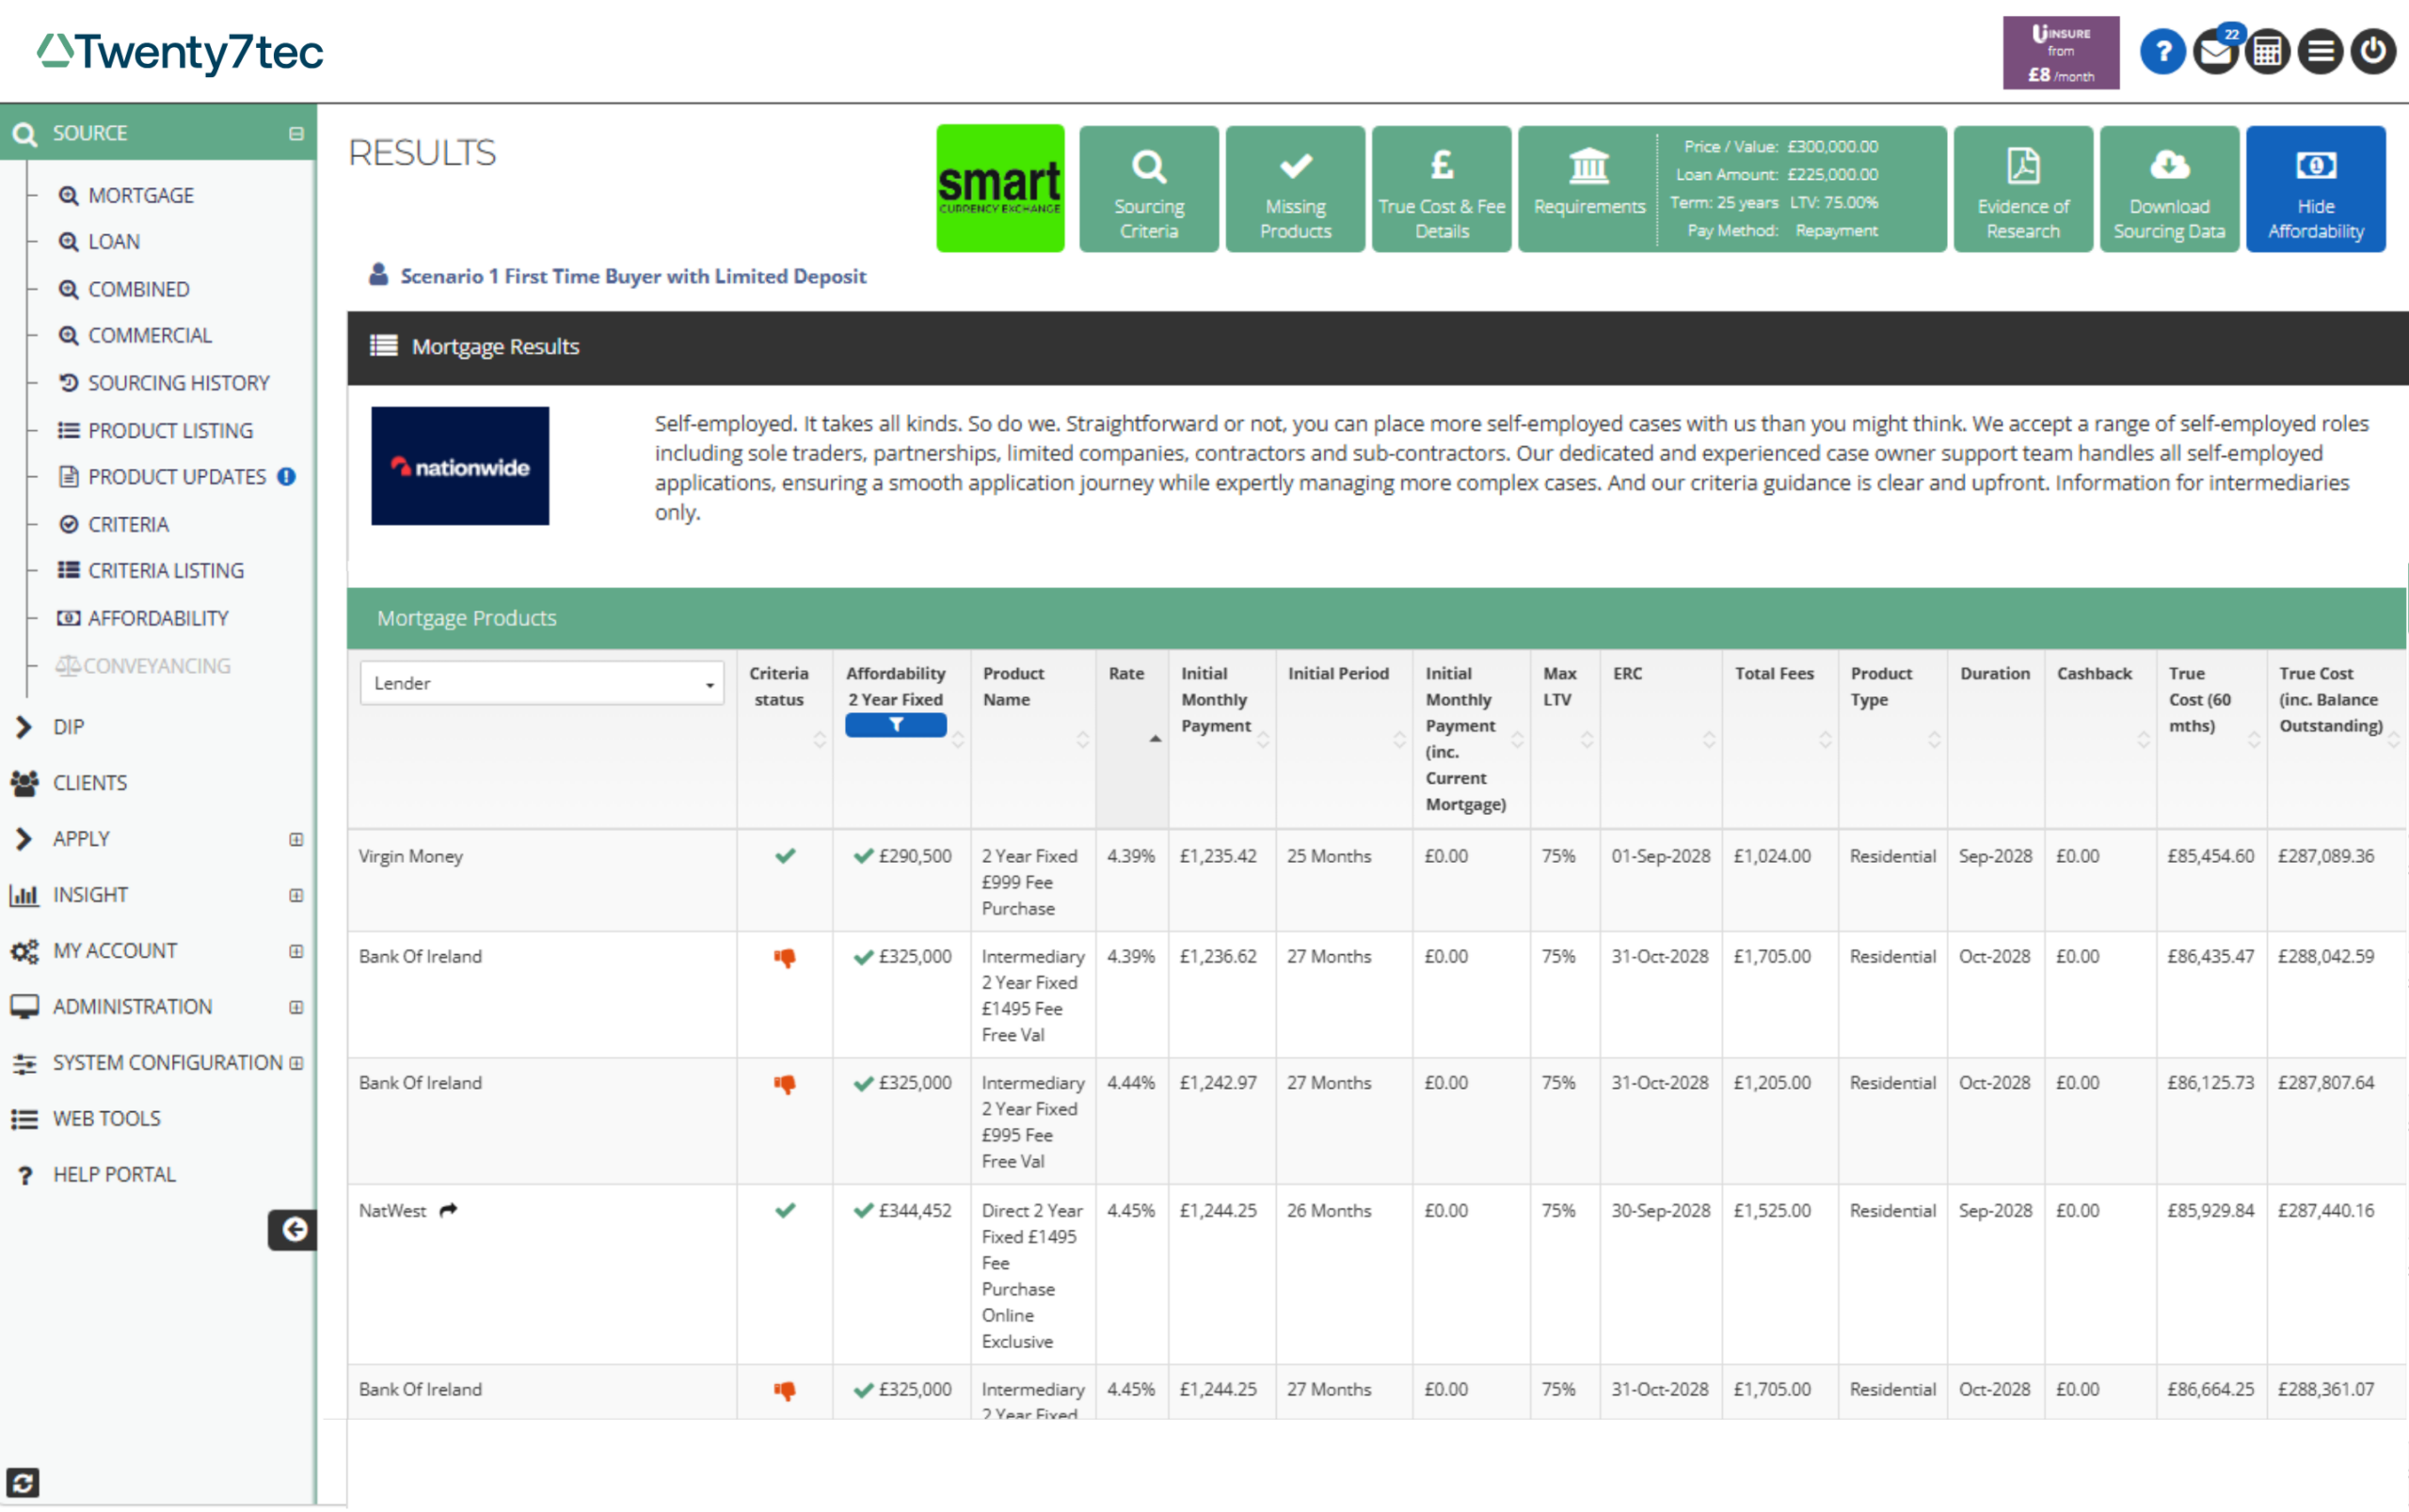Open Requirements
This screenshot has height=1512, width=2409.
[1588, 188]
